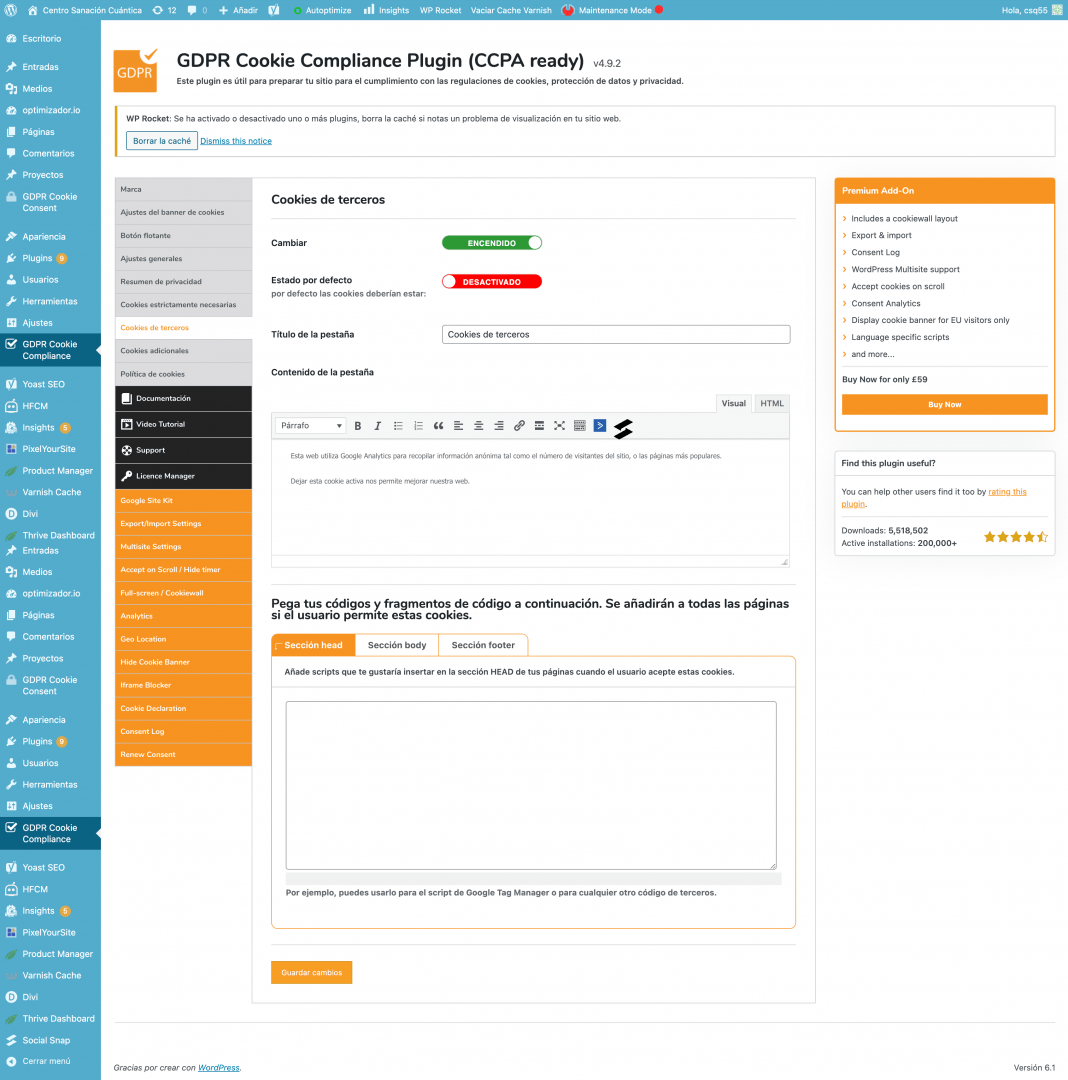Insert a bulleted list in the editor
Viewport: 1068px width, 1080px height.
point(398,426)
